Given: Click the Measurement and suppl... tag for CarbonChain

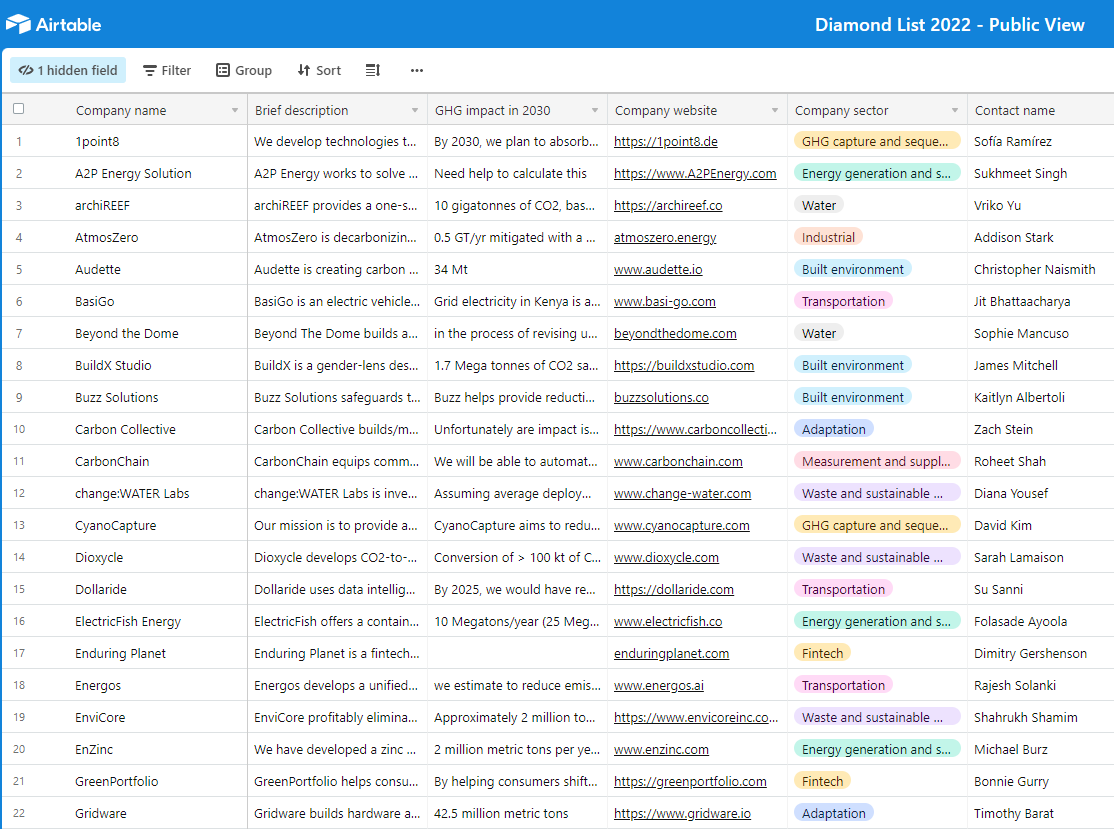Looking at the screenshot, I should tap(877, 461).
